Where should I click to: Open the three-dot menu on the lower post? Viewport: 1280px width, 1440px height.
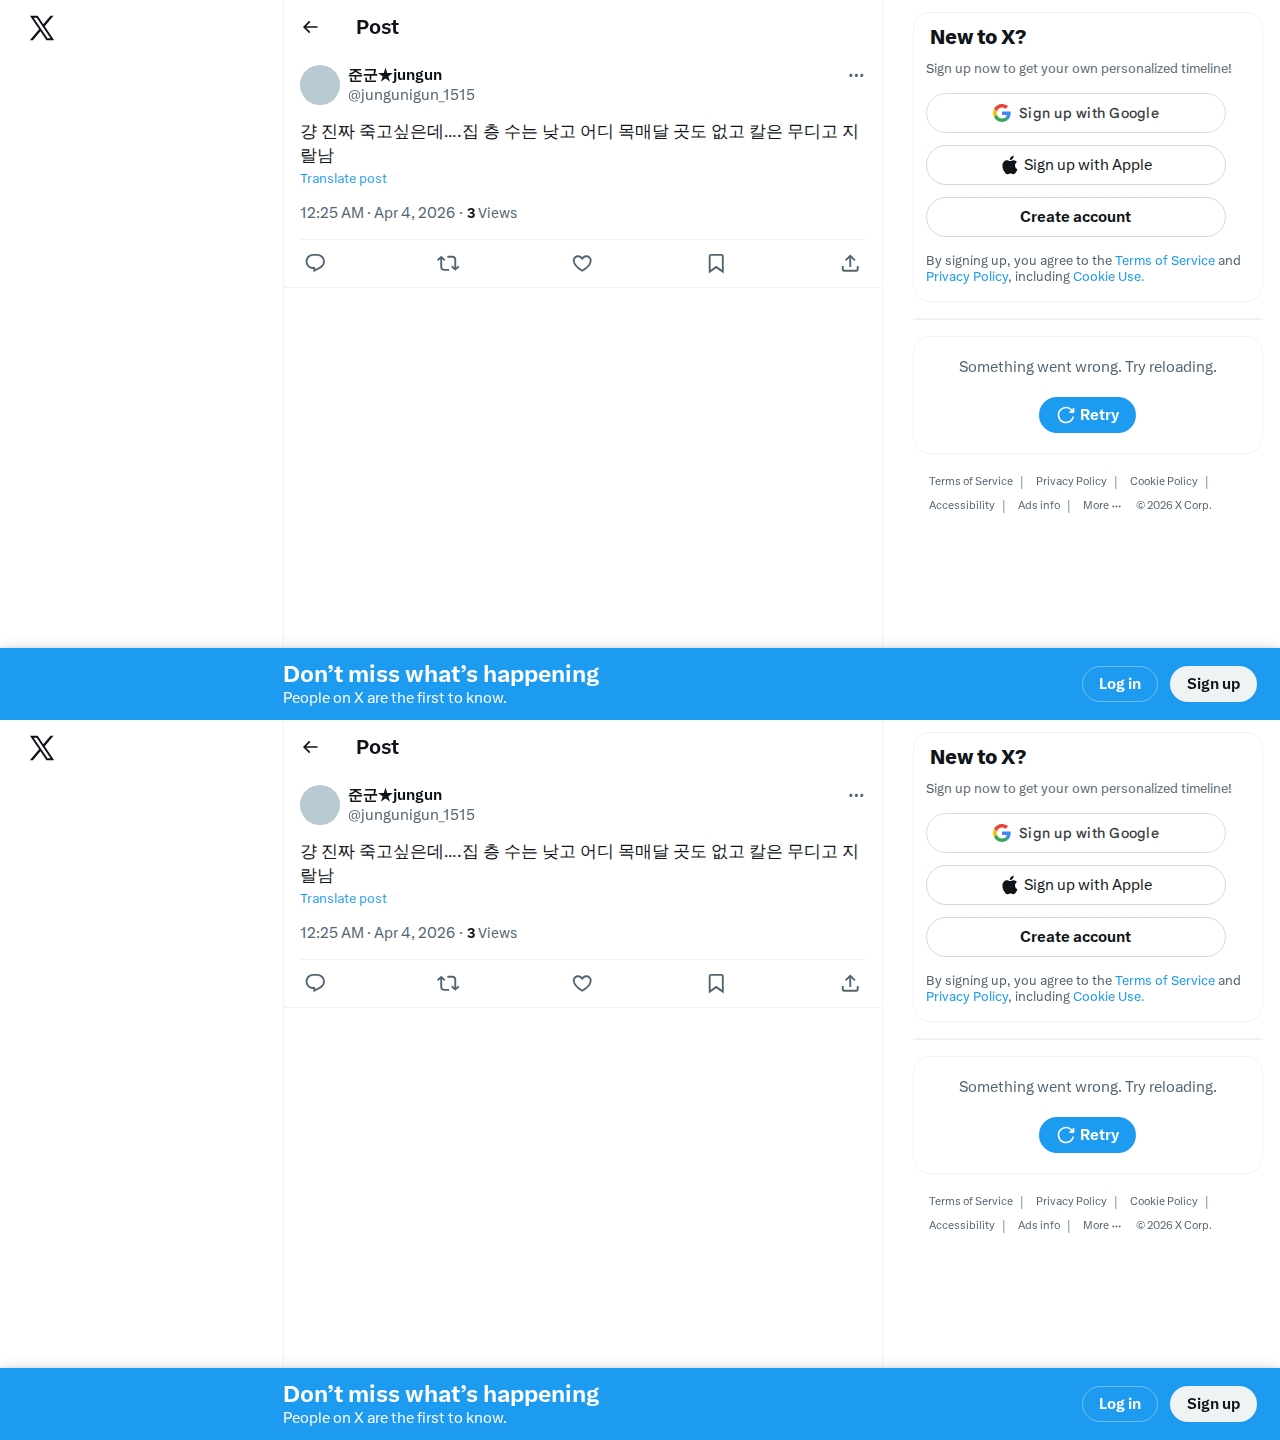pos(856,795)
